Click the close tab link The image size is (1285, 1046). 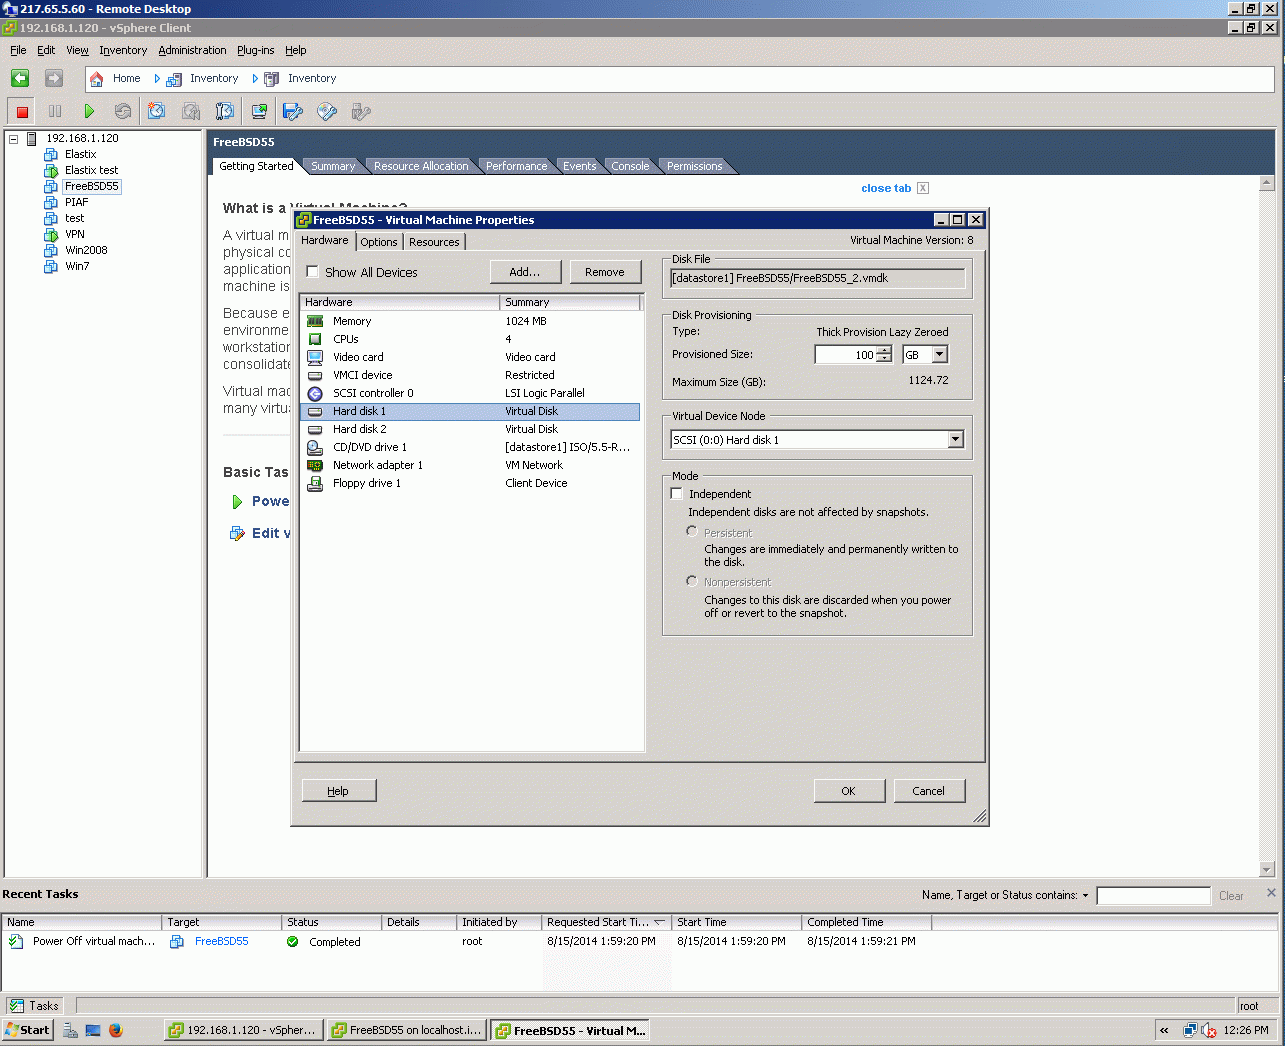coord(886,188)
